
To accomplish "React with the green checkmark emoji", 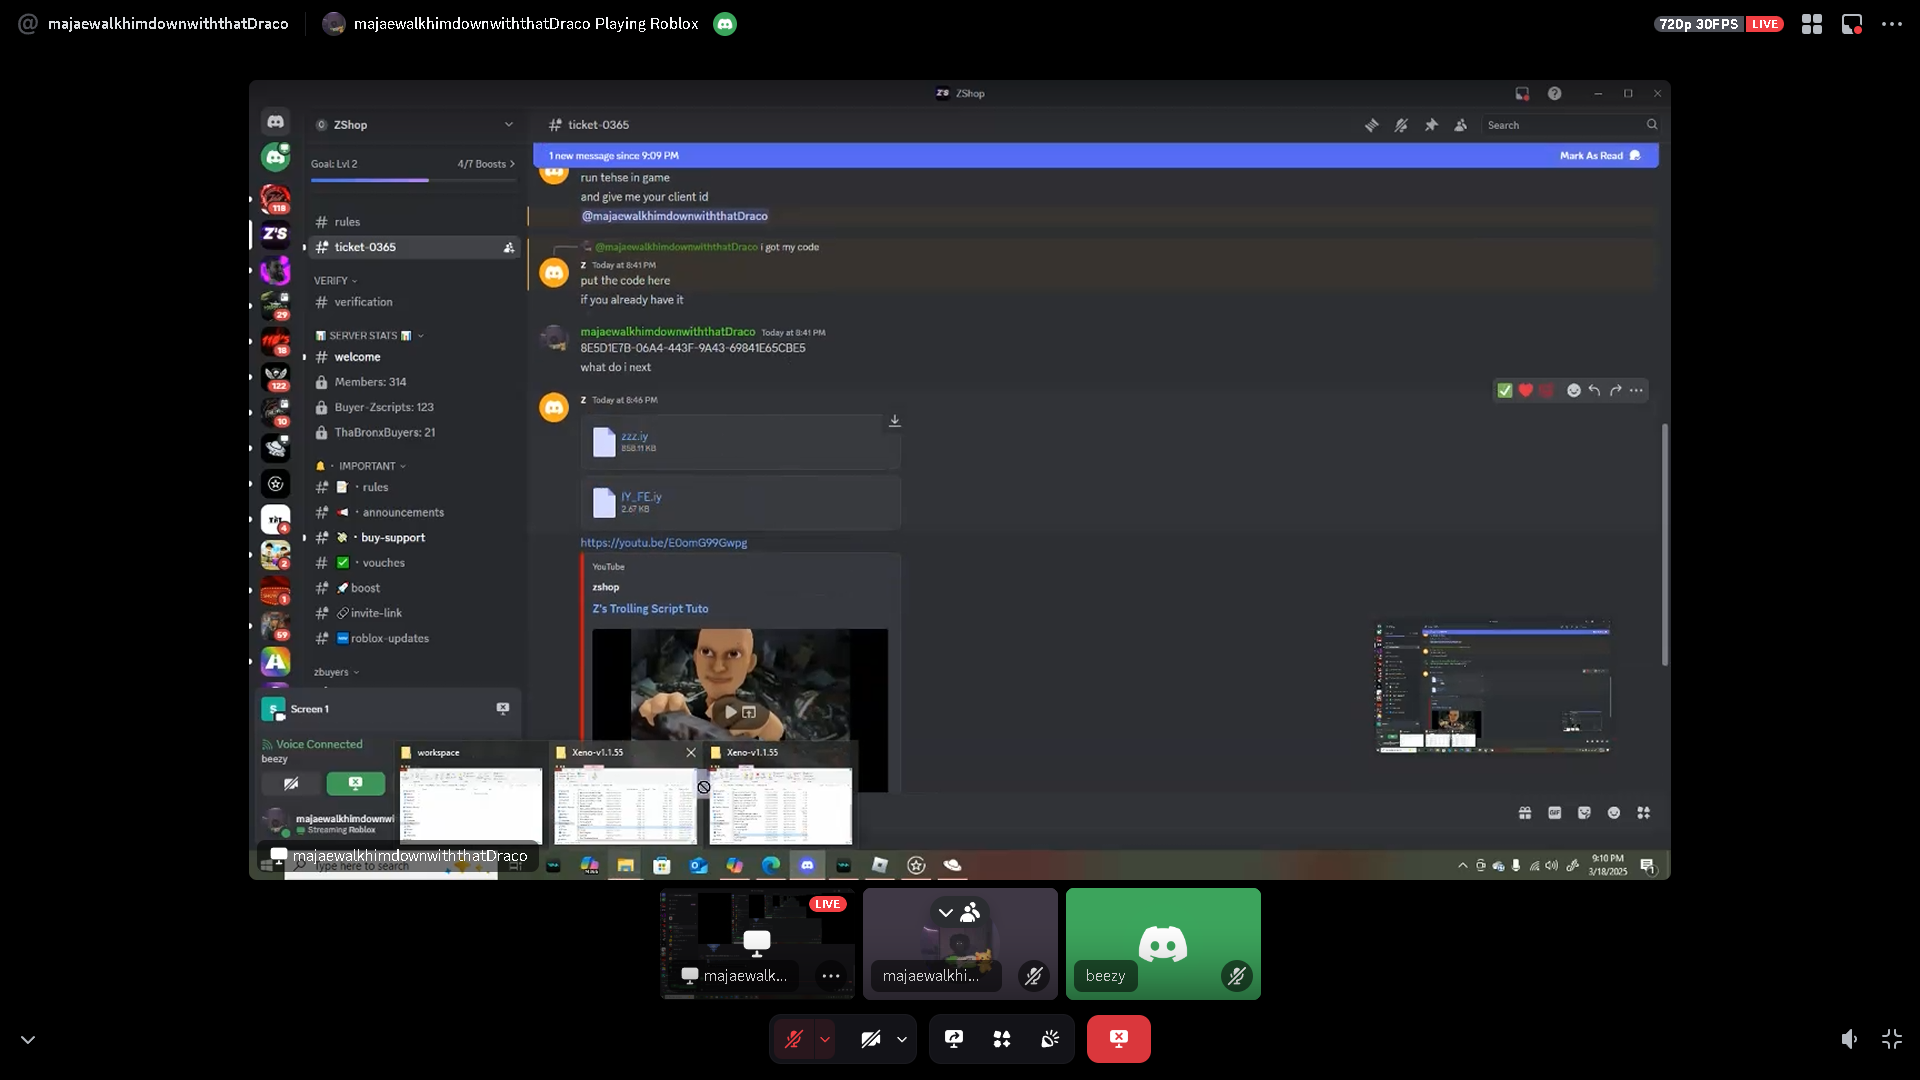I will click(1505, 391).
